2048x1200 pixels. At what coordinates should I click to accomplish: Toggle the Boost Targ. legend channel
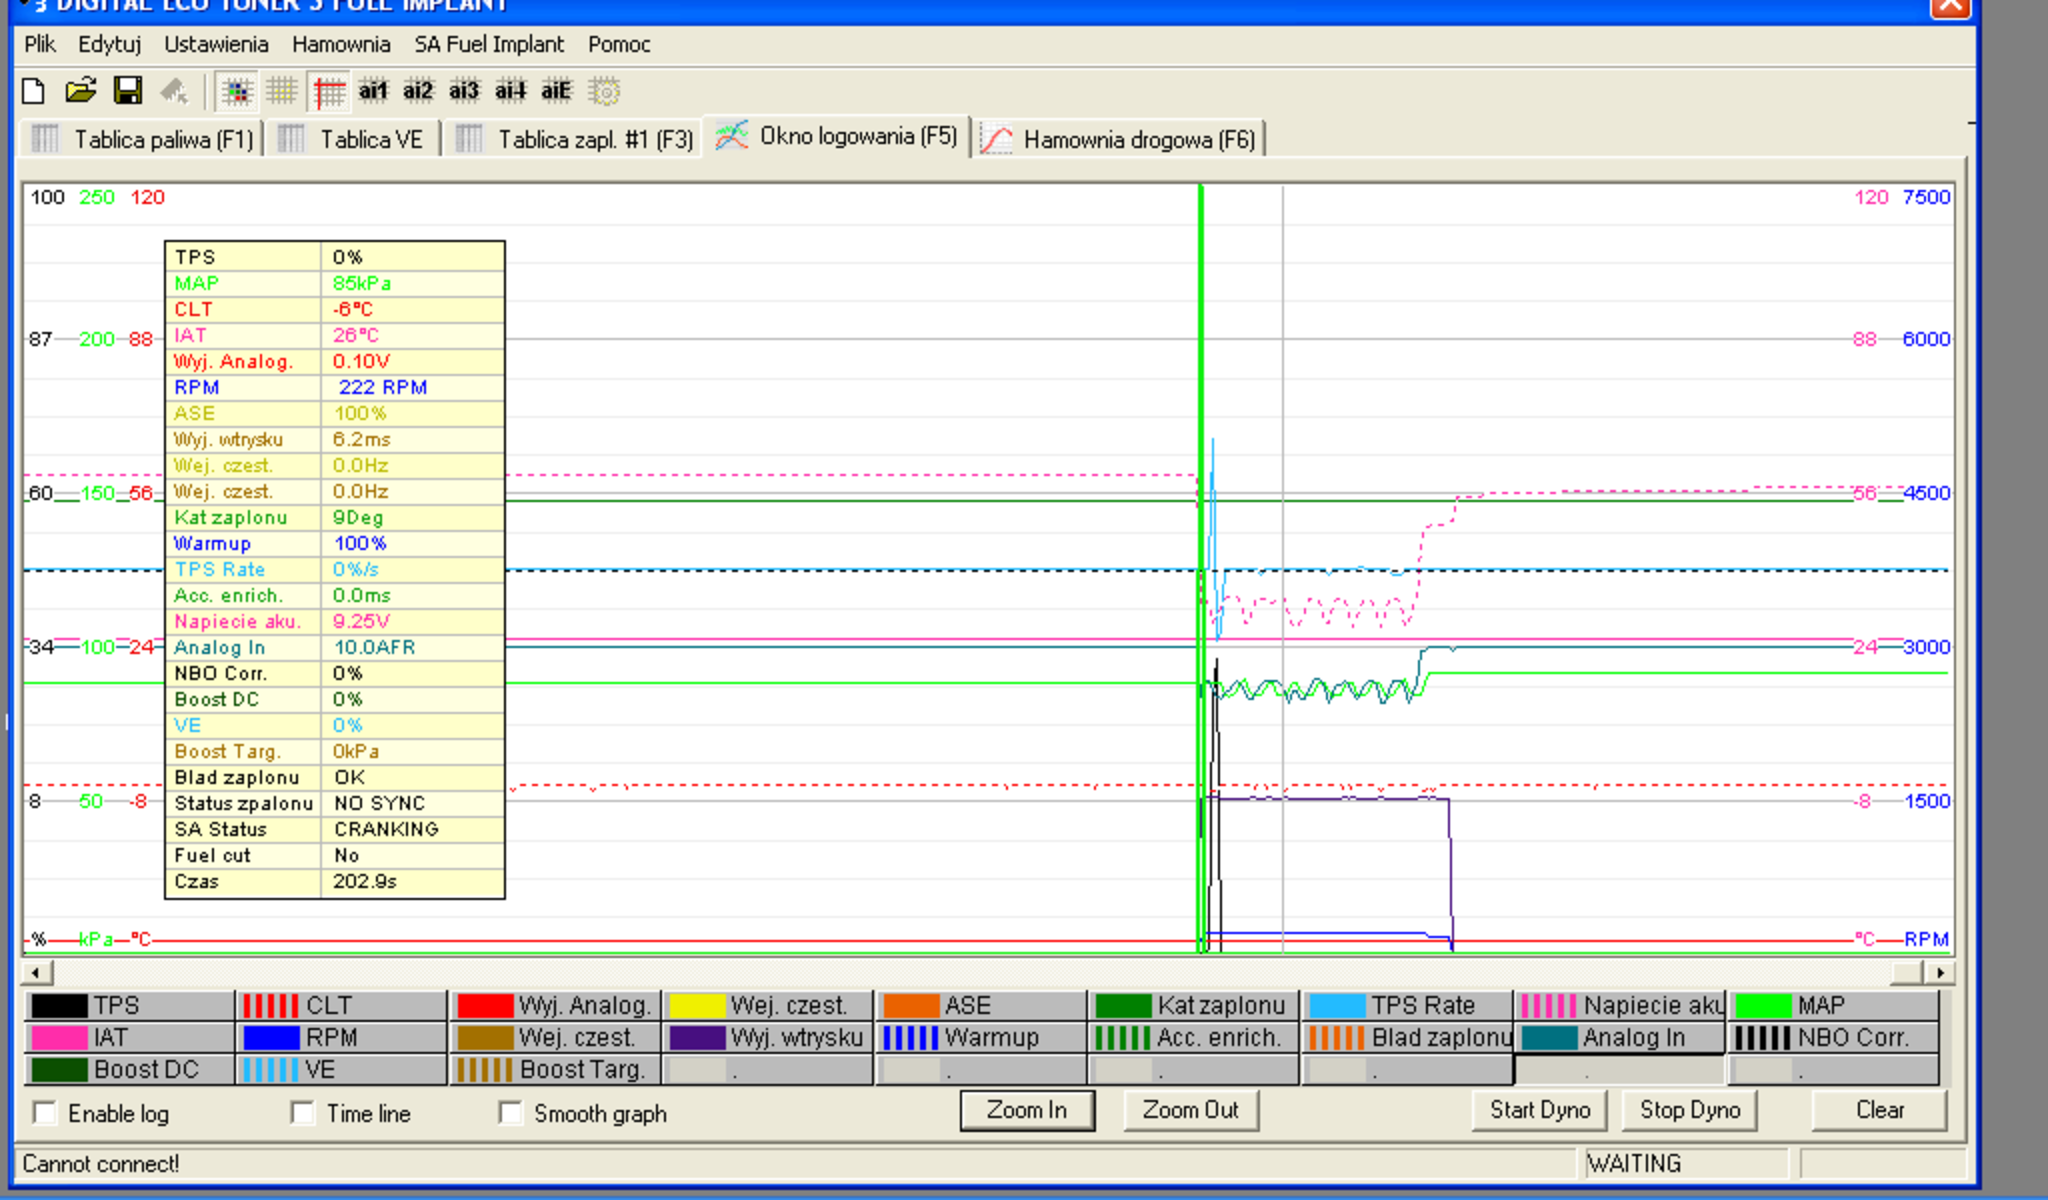pos(554,1069)
